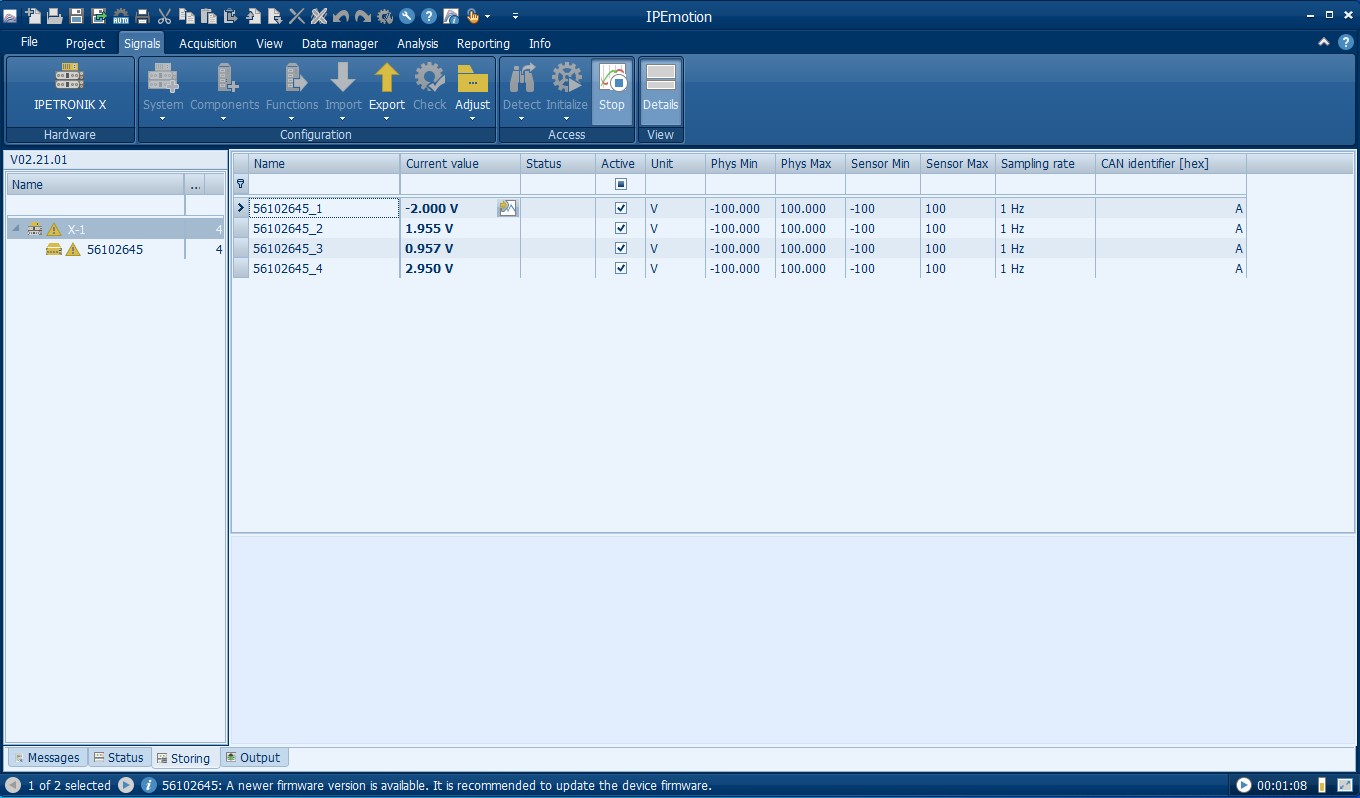1360x798 pixels.
Task: Click the Delete X icon in top toolbar
Action: 296,16
